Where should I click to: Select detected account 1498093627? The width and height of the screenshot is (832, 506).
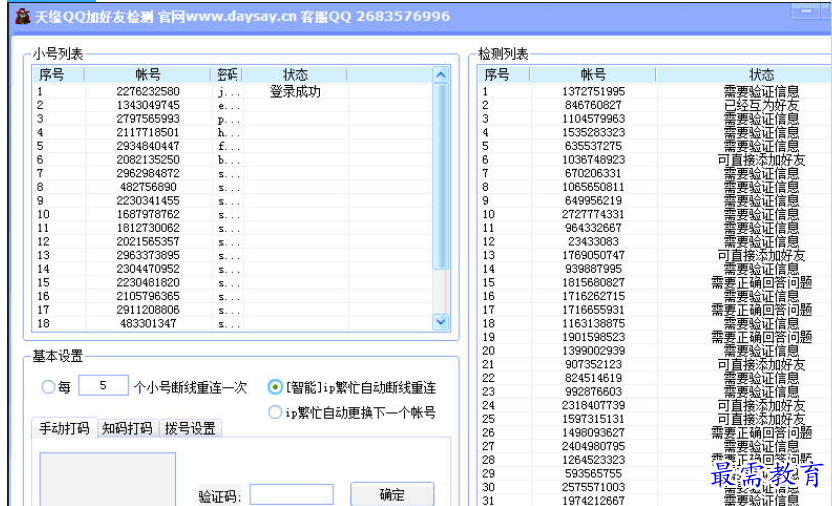tap(593, 433)
